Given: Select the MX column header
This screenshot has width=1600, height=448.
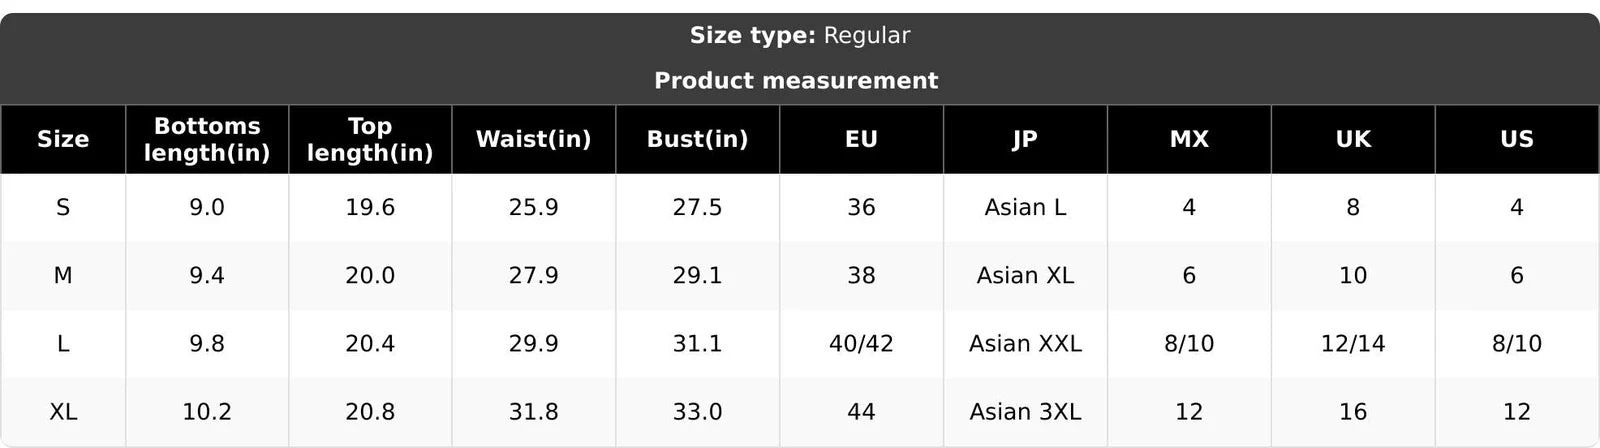Looking at the screenshot, I should 1189,139.
